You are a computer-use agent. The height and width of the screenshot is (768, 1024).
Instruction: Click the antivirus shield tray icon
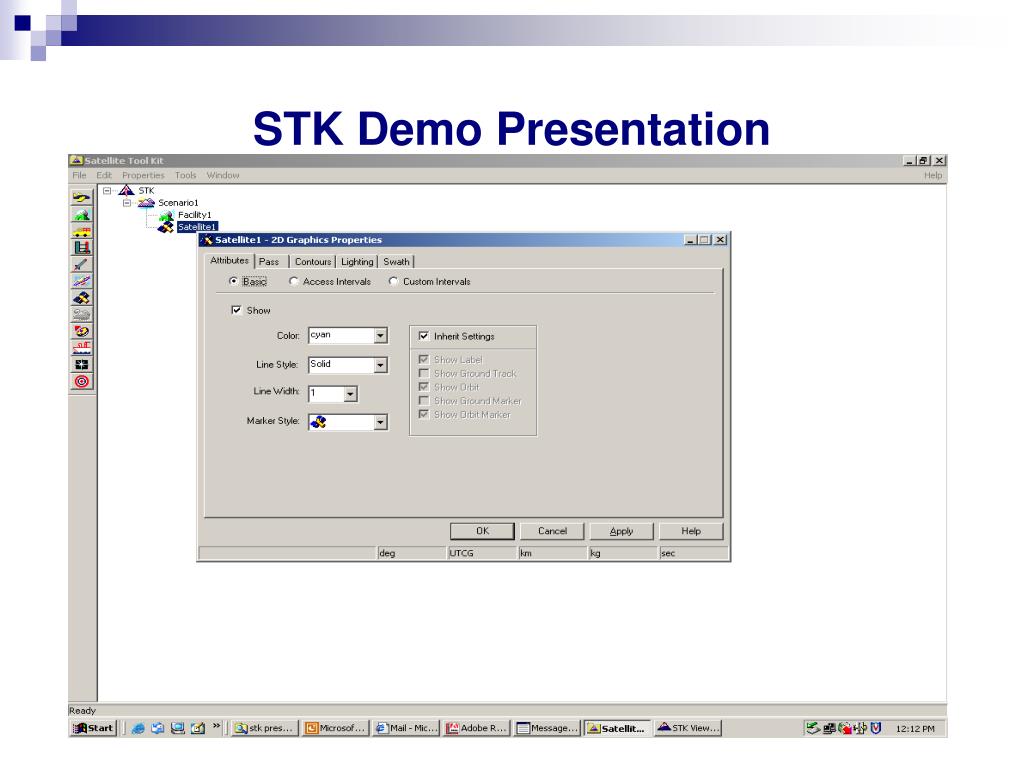(x=876, y=728)
